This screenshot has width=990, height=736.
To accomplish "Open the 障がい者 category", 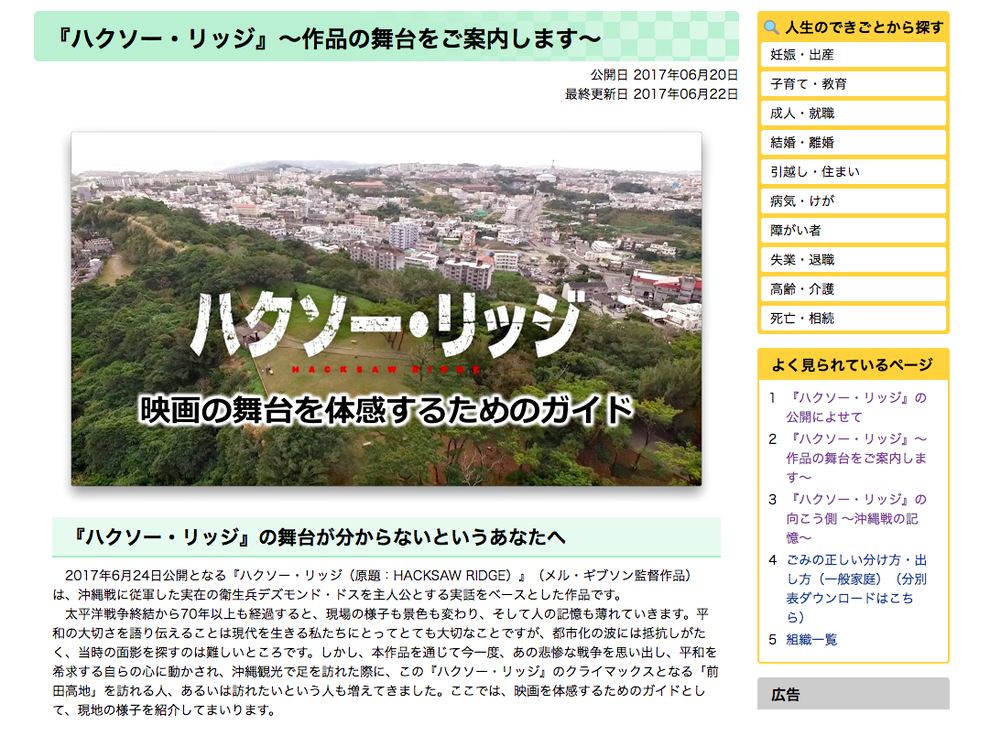I will click(853, 230).
